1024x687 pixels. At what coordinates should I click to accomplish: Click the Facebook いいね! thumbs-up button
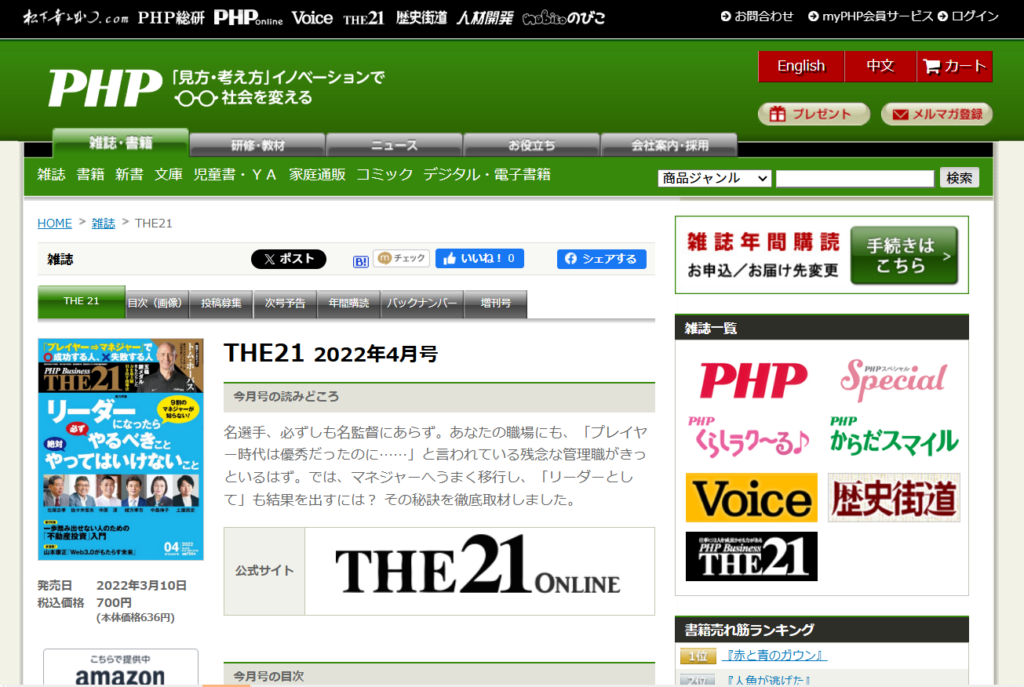point(479,259)
